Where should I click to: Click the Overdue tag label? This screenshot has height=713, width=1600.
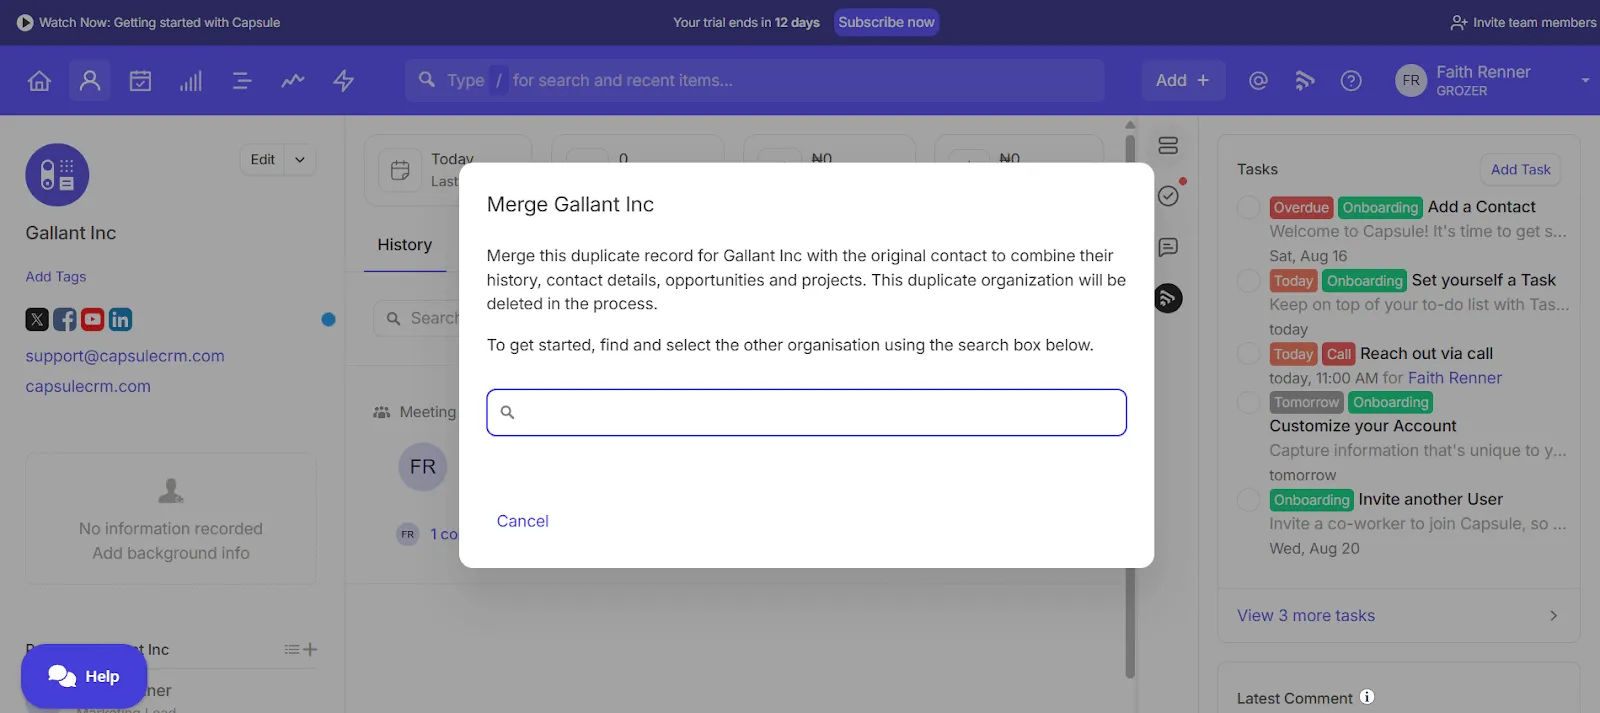(x=1301, y=208)
